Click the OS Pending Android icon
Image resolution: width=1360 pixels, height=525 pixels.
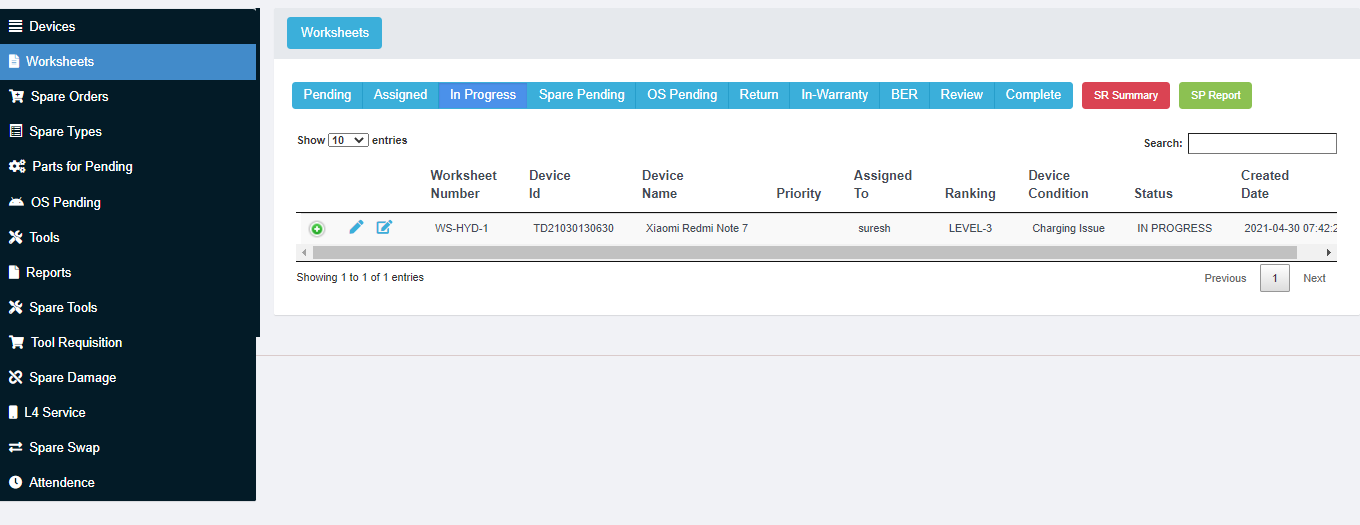16,202
